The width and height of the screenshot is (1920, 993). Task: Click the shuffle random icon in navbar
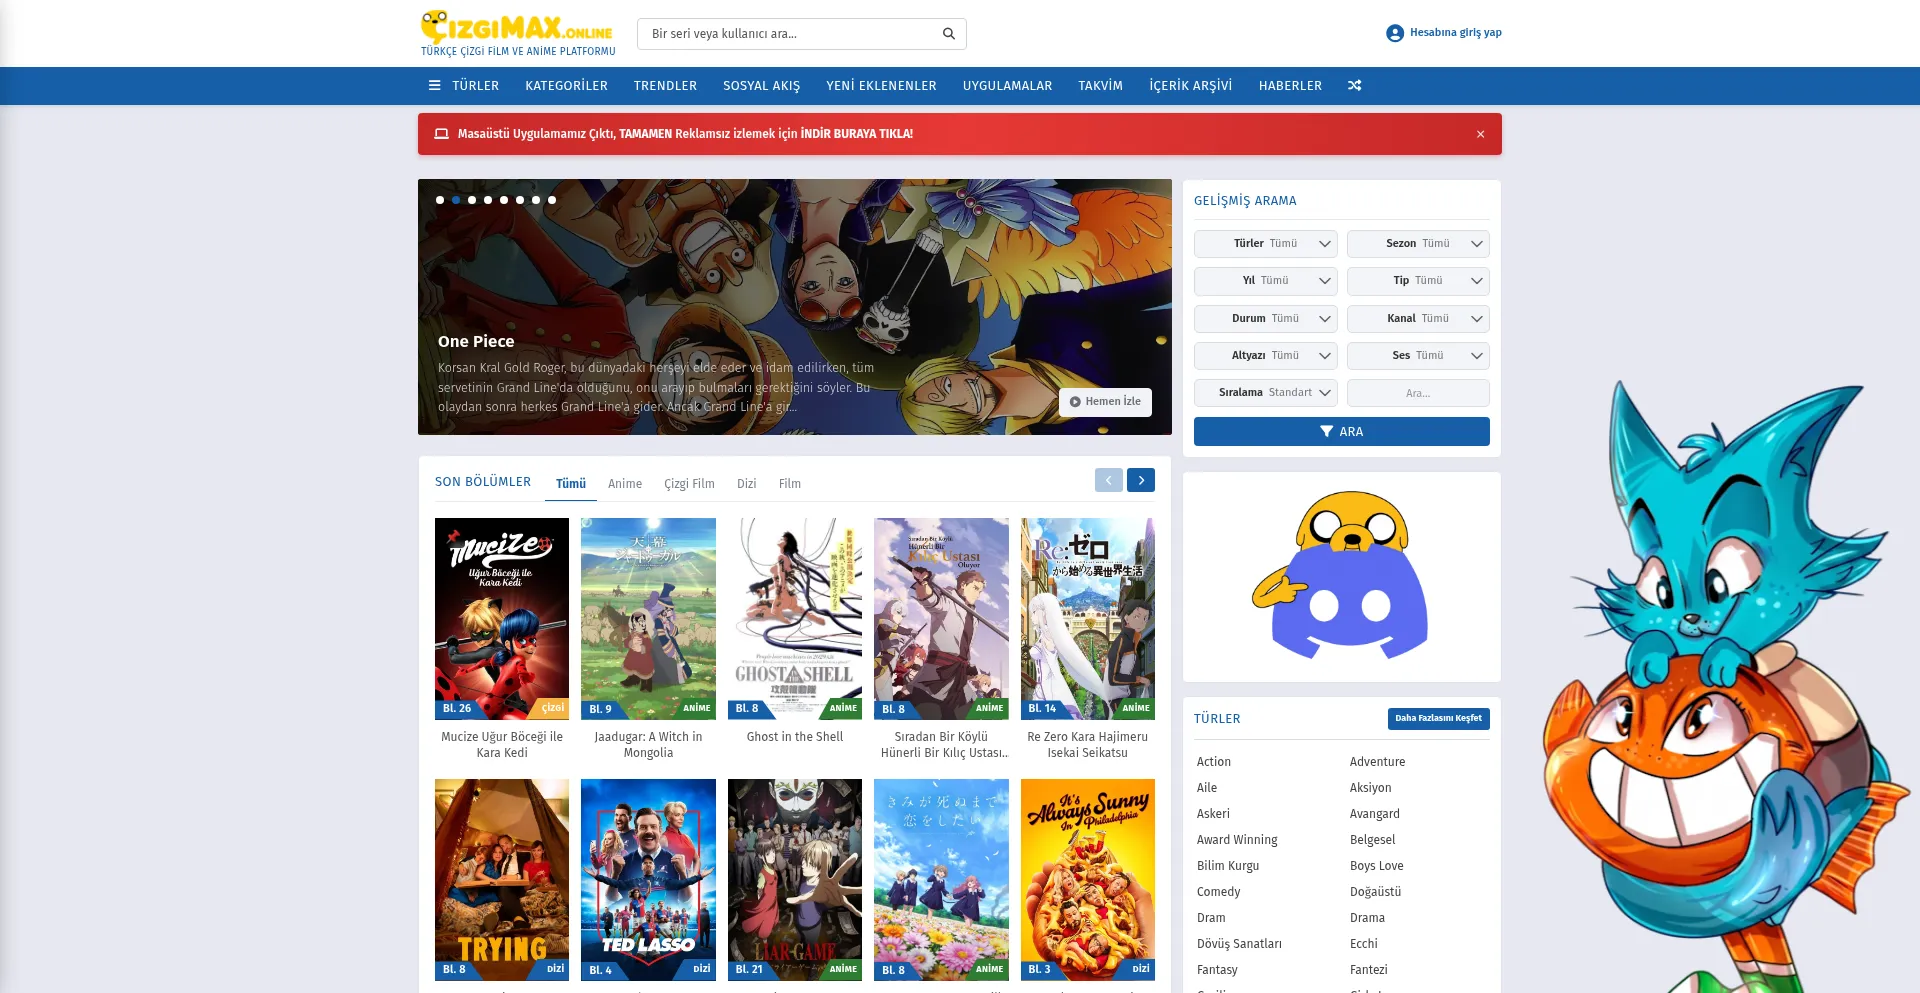click(1354, 86)
